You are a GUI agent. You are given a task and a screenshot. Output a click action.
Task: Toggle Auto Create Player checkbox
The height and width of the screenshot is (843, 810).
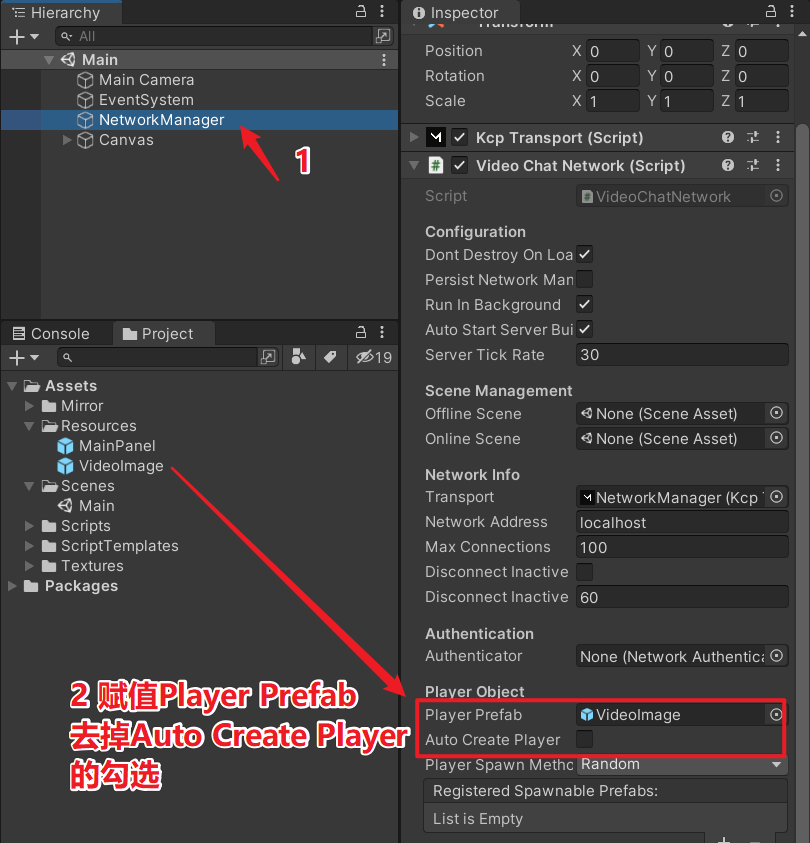585,739
